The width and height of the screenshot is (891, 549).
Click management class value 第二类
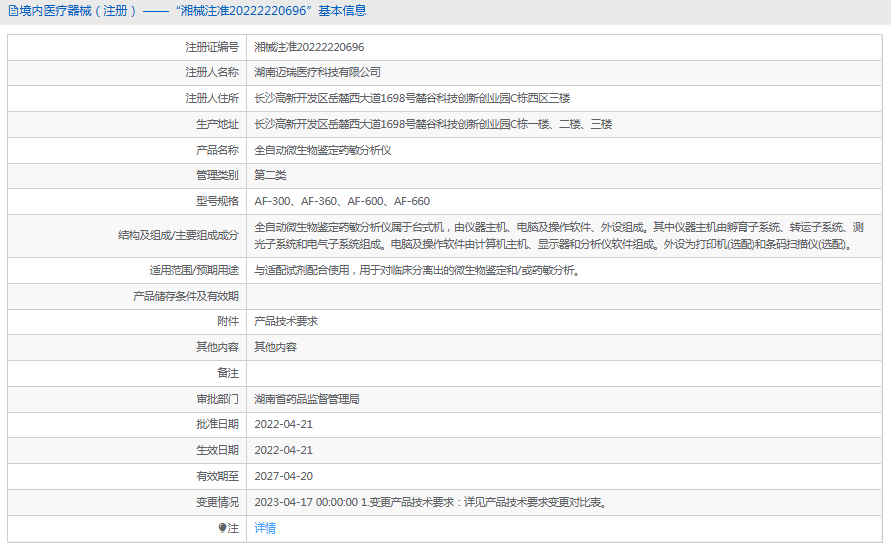pyautogui.click(x=270, y=175)
